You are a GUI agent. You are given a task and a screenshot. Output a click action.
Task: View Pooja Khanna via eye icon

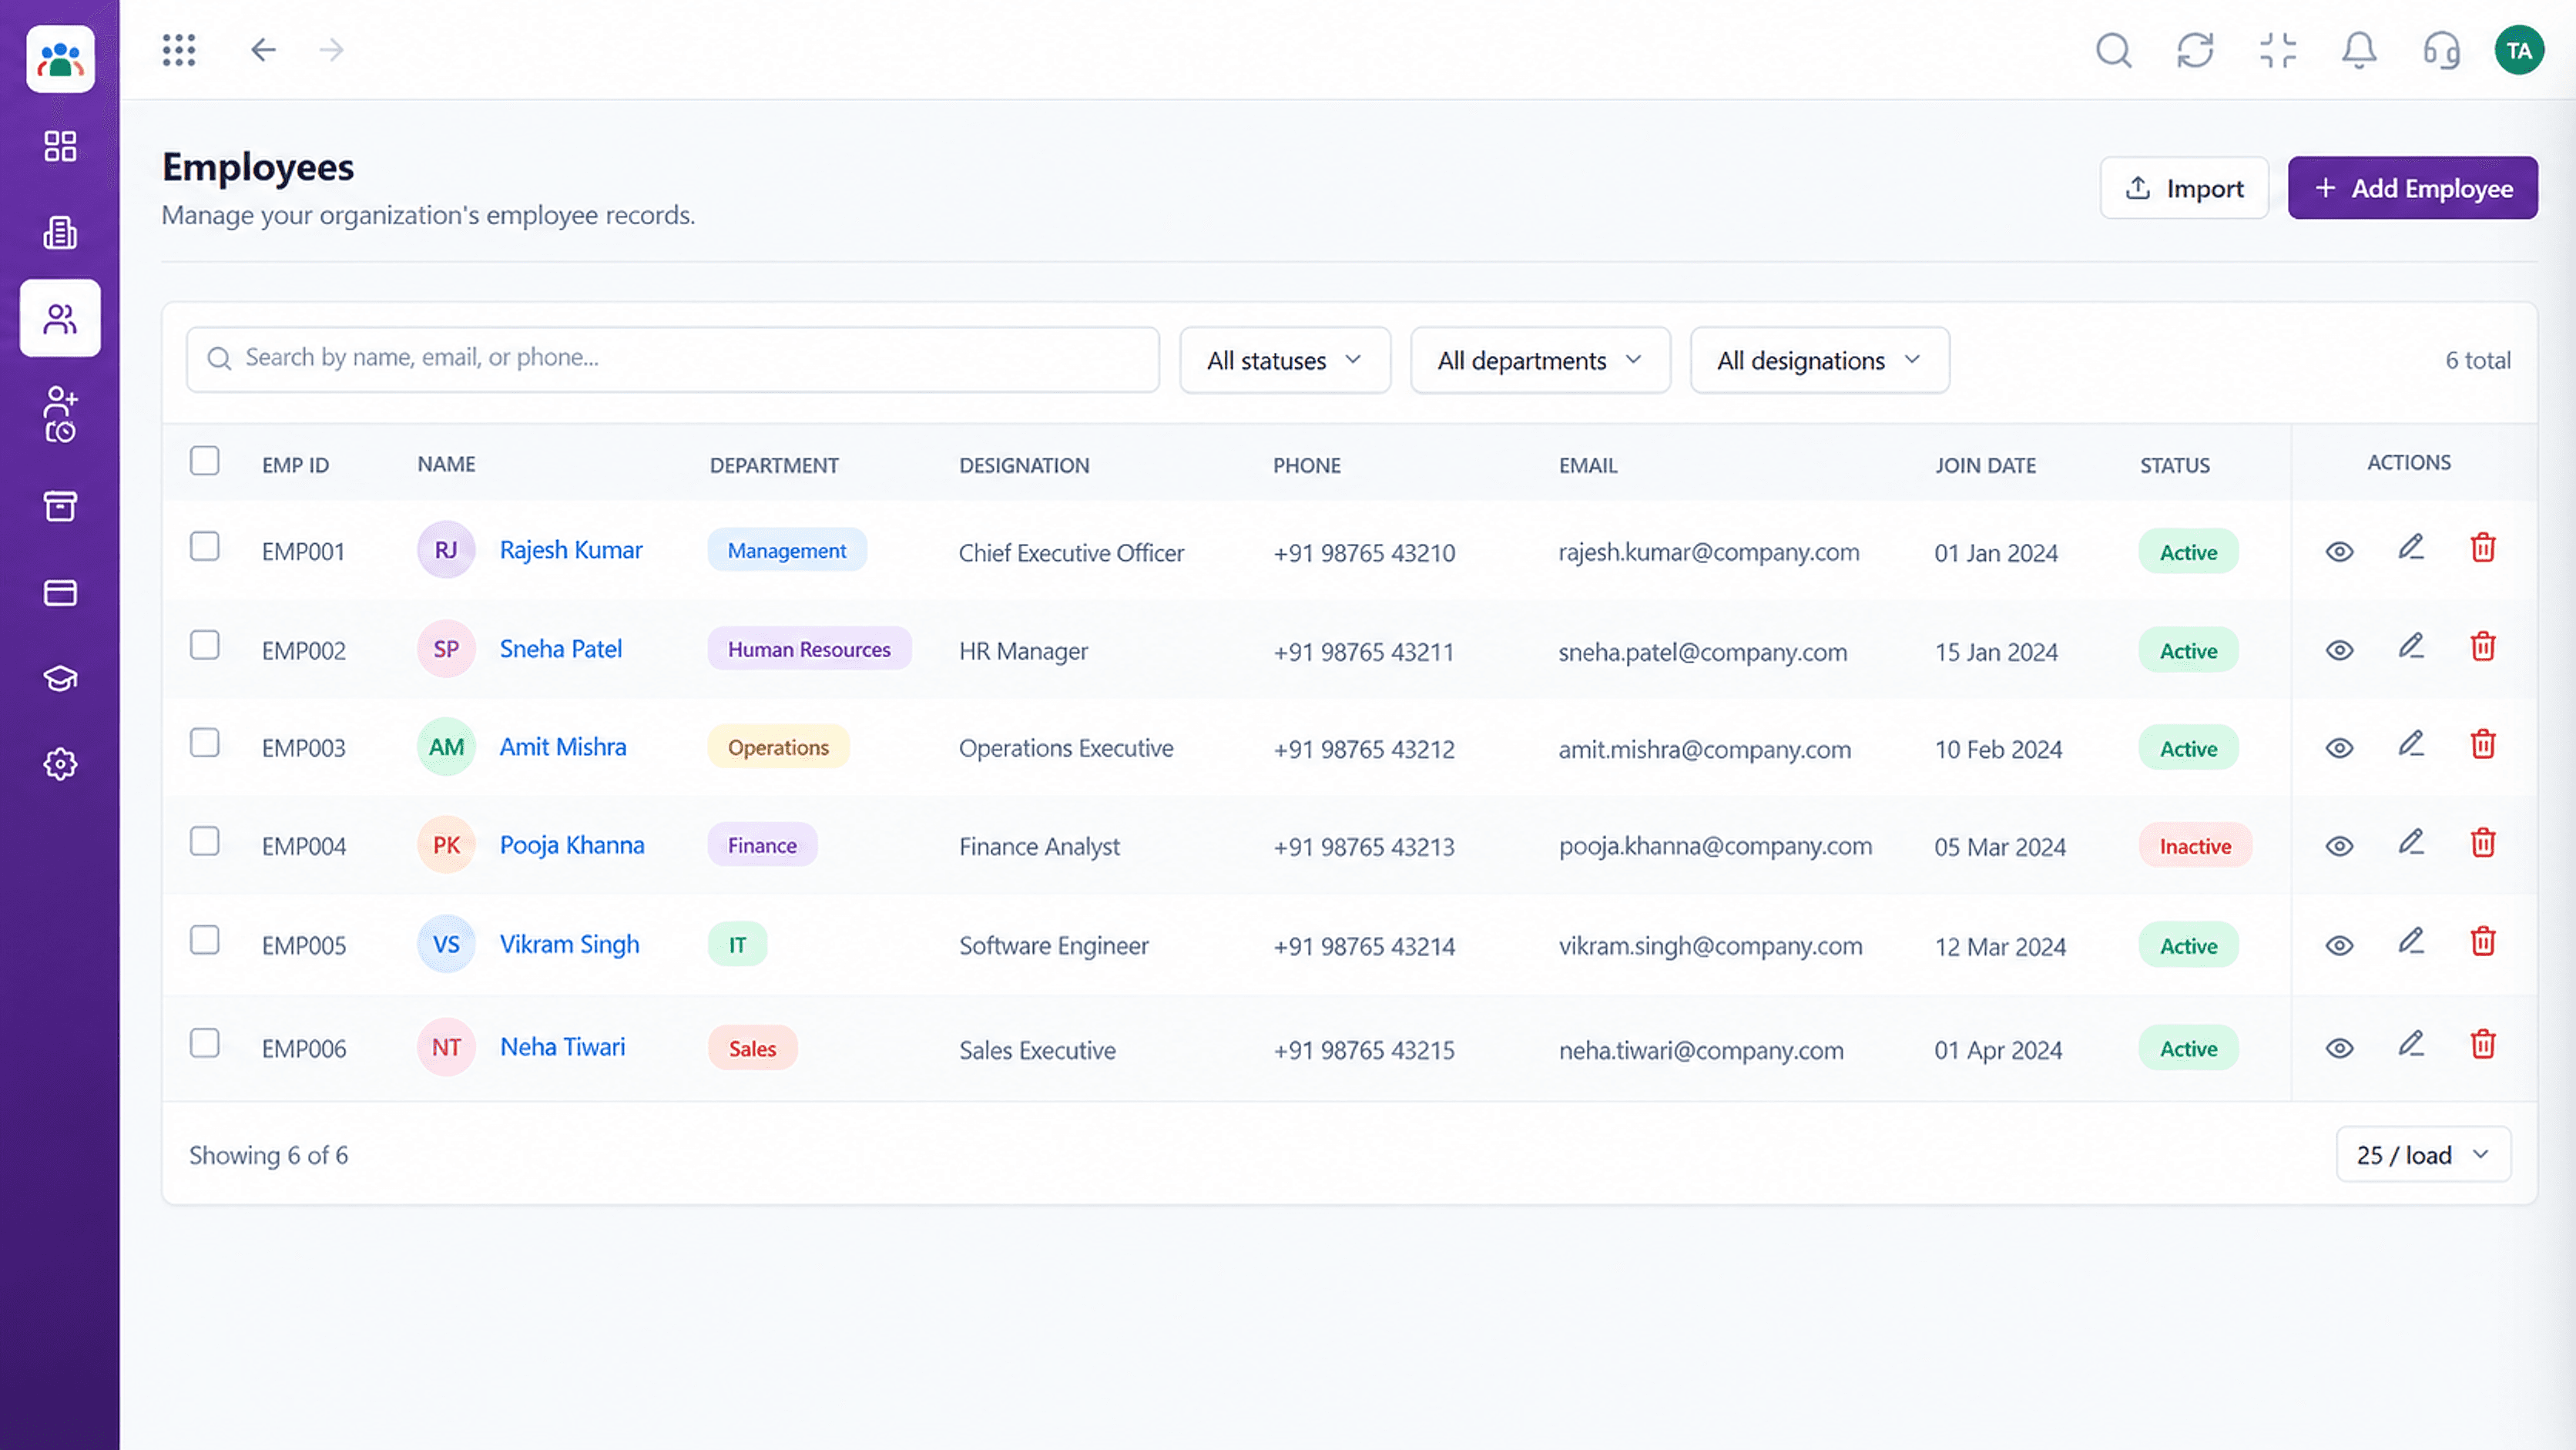click(x=2339, y=846)
